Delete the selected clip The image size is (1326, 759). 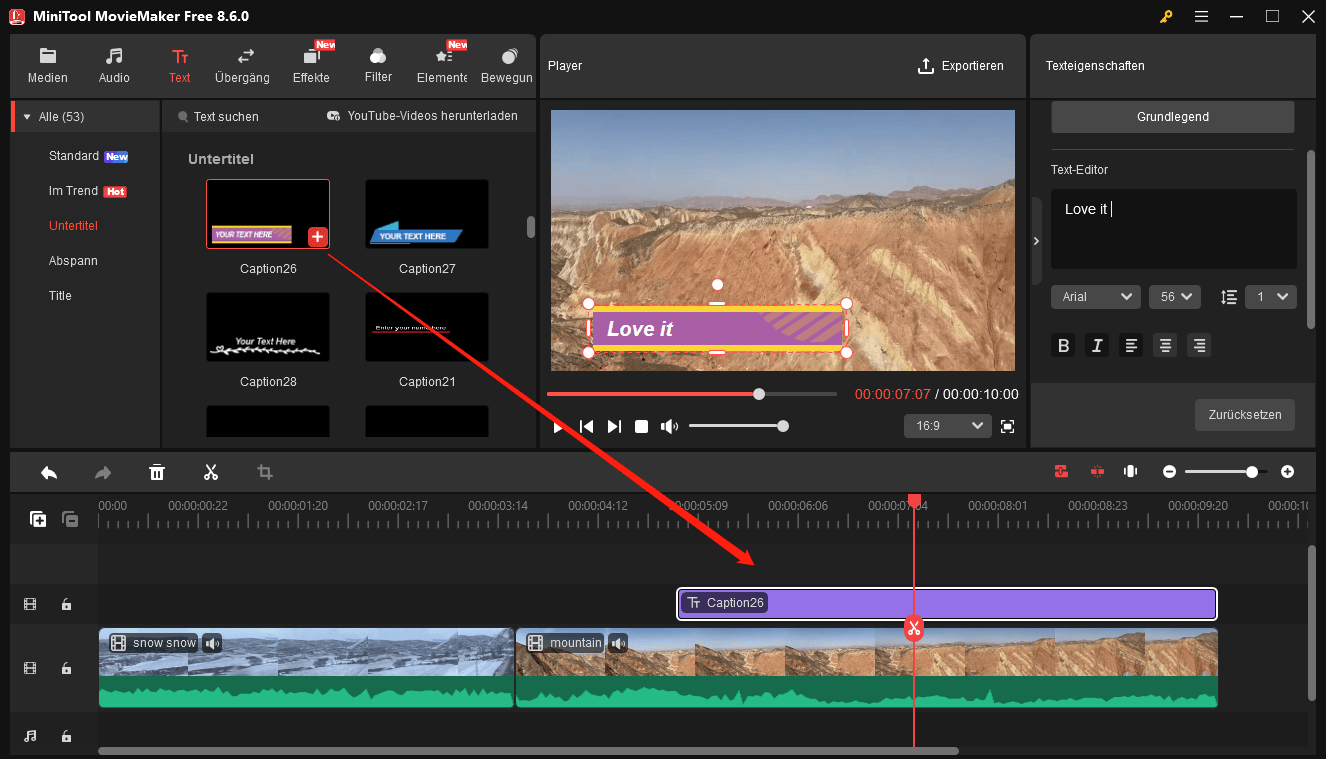(157, 471)
